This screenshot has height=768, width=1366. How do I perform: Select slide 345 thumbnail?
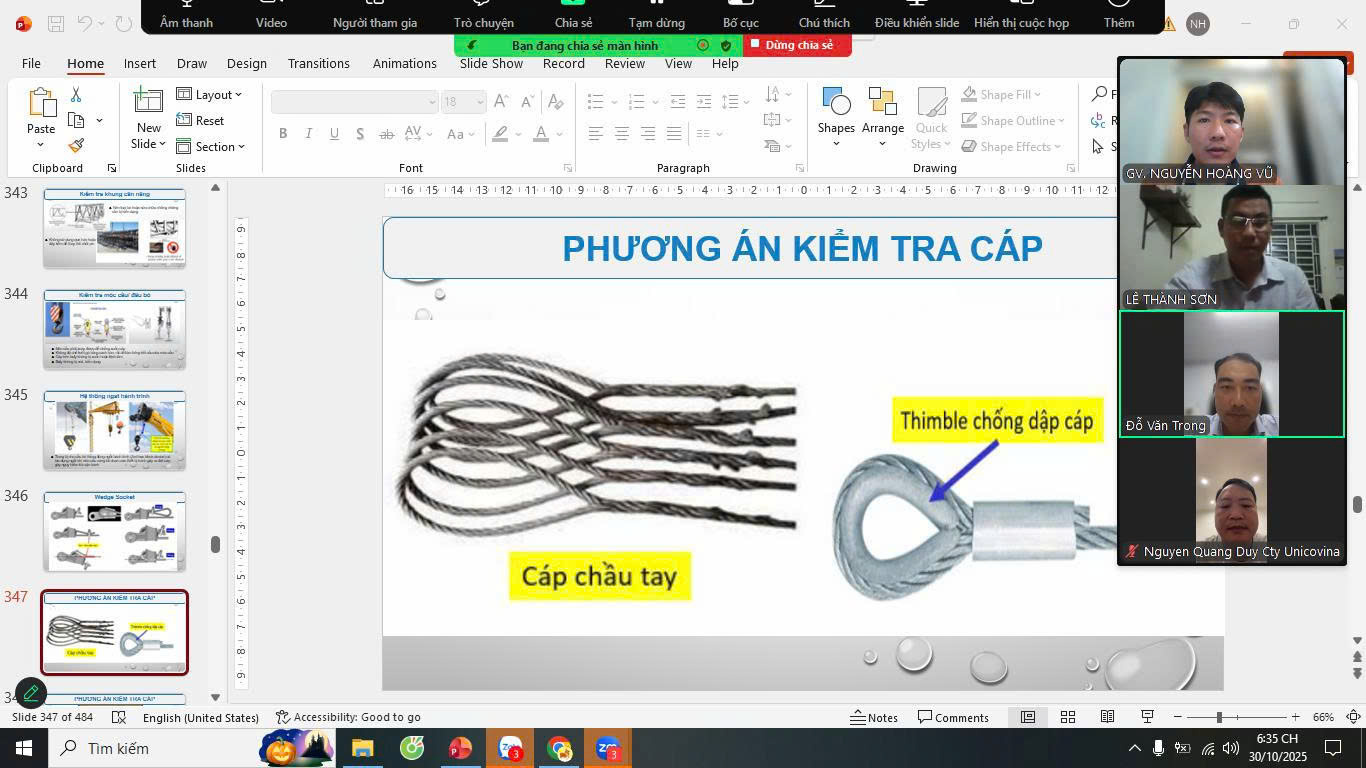[114, 430]
